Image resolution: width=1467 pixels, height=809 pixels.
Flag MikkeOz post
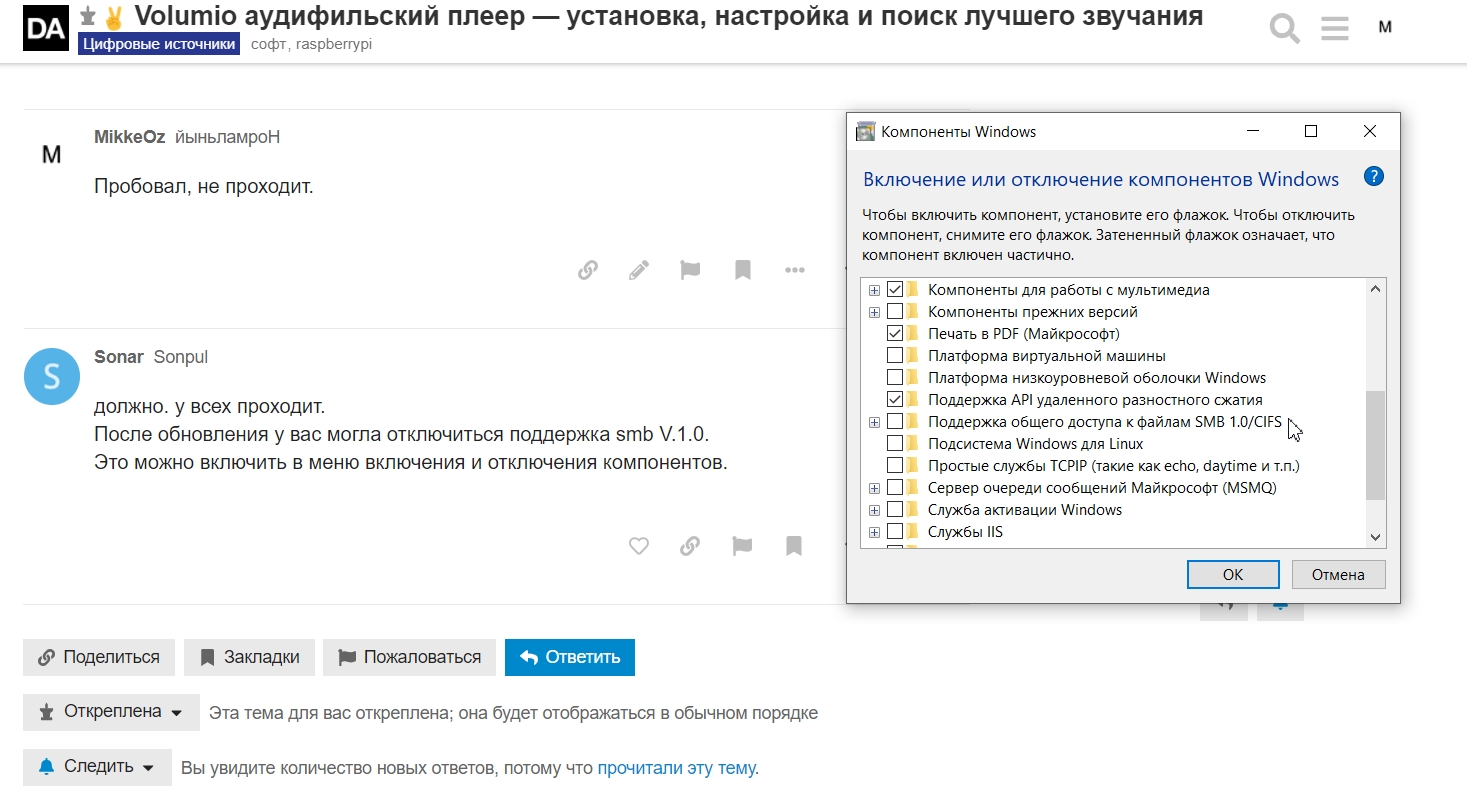click(x=690, y=270)
